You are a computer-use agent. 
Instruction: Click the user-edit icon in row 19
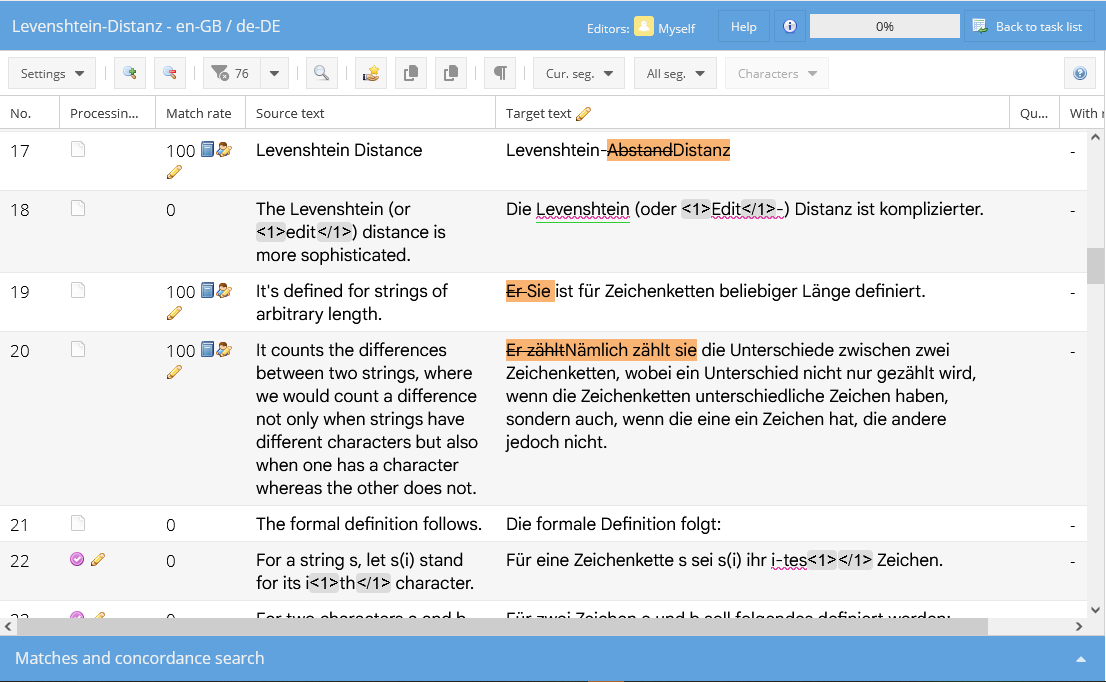(224, 291)
